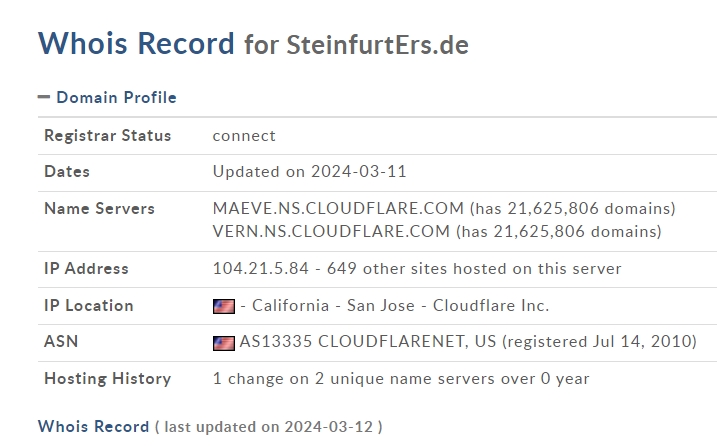Click the Whois Record page heading
The image size is (717, 446).
(136, 43)
